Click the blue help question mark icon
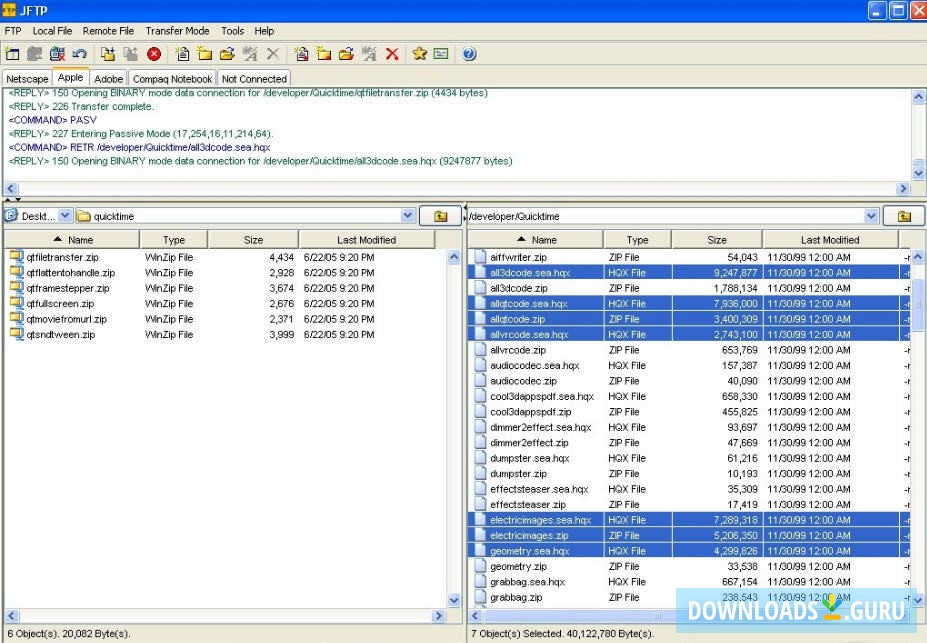 coord(469,54)
